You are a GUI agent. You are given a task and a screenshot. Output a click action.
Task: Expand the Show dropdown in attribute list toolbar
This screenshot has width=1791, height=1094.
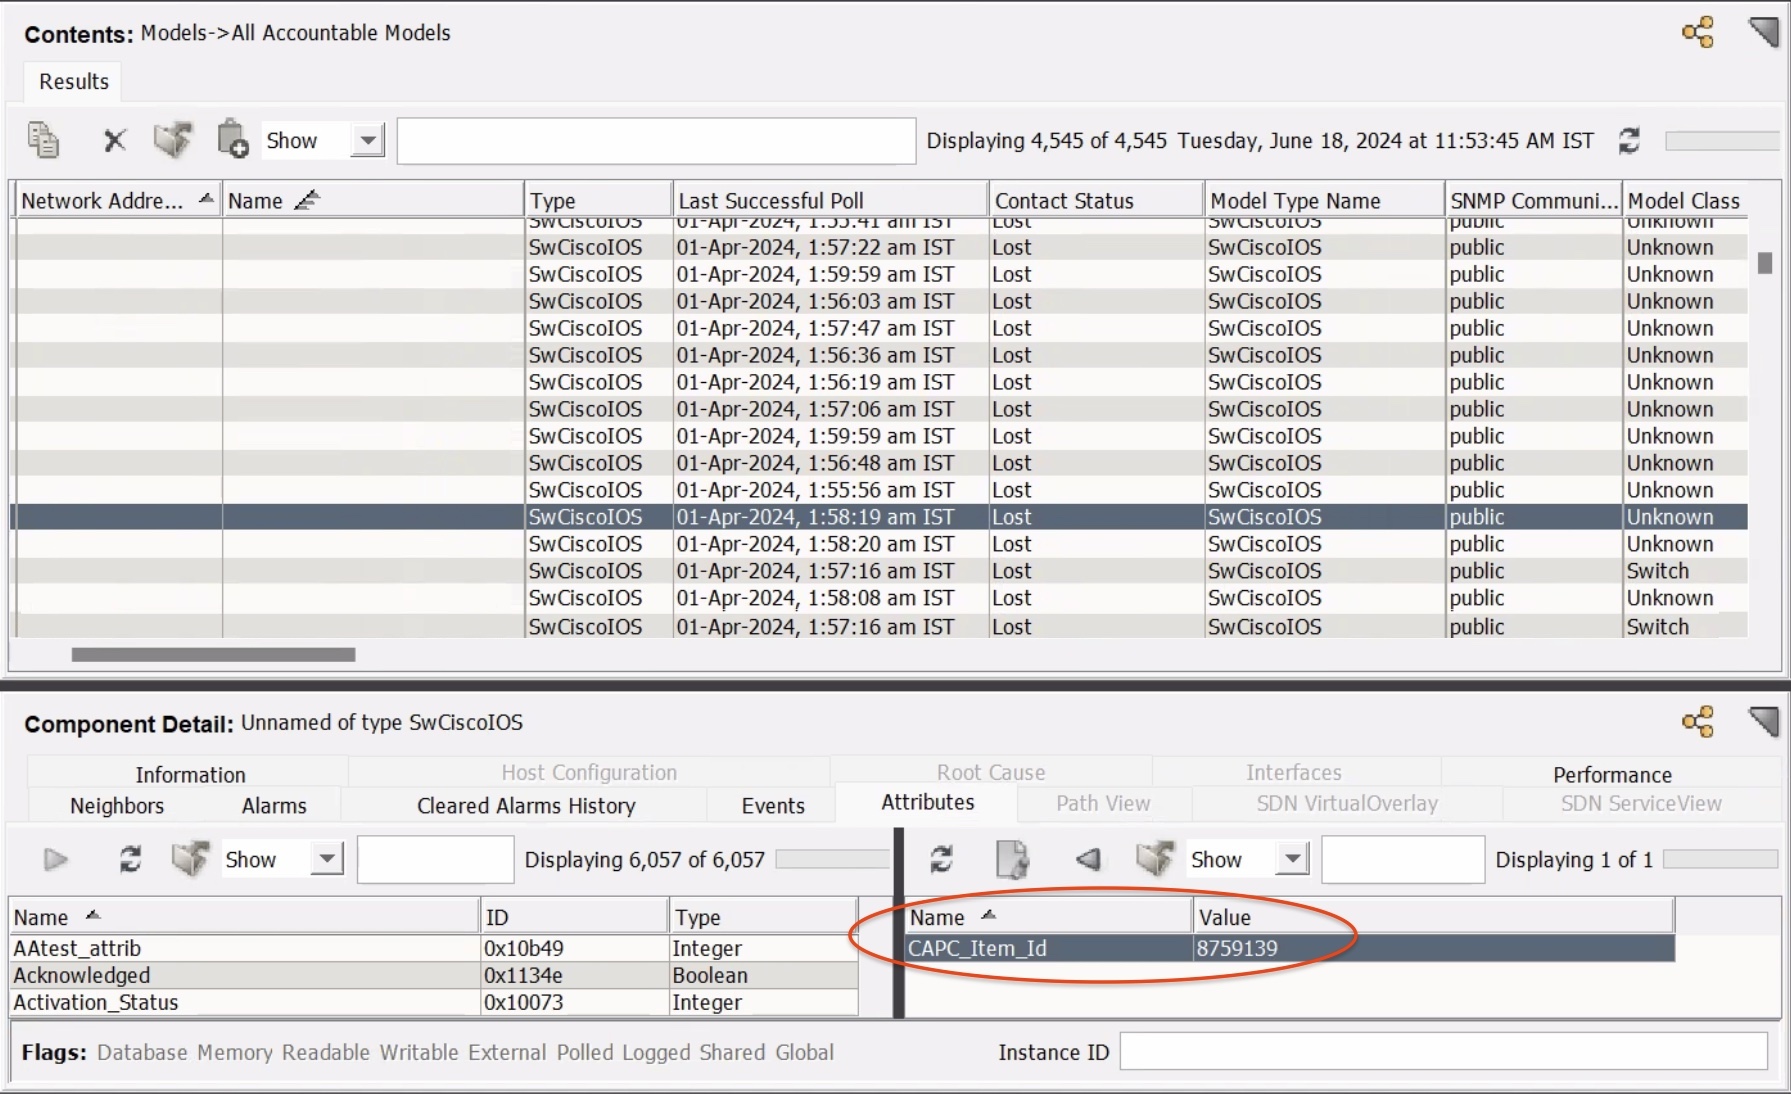coord(326,859)
